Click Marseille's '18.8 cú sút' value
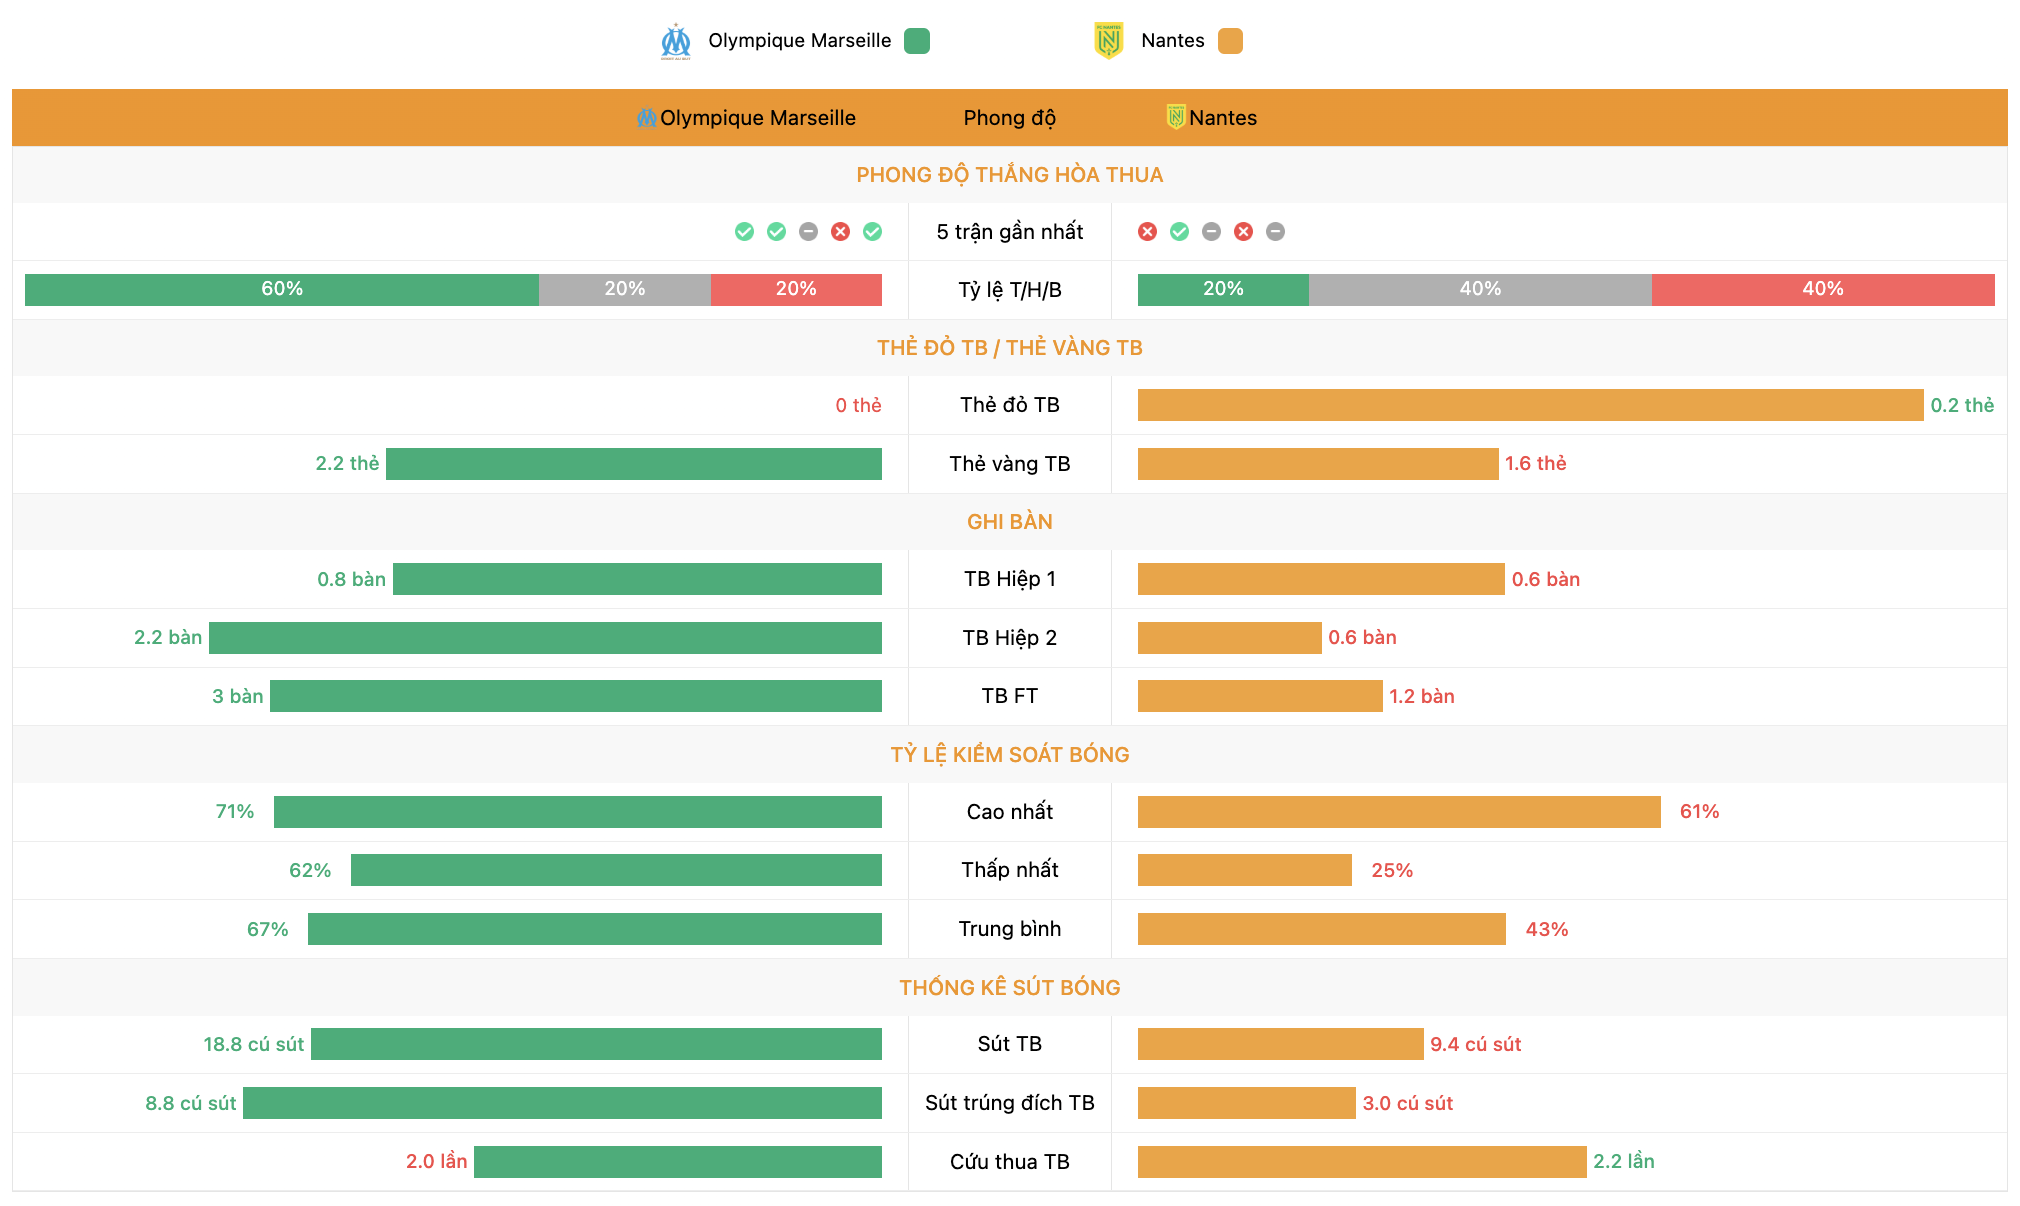This screenshot has width=2020, height=1206. (253, 1044)
